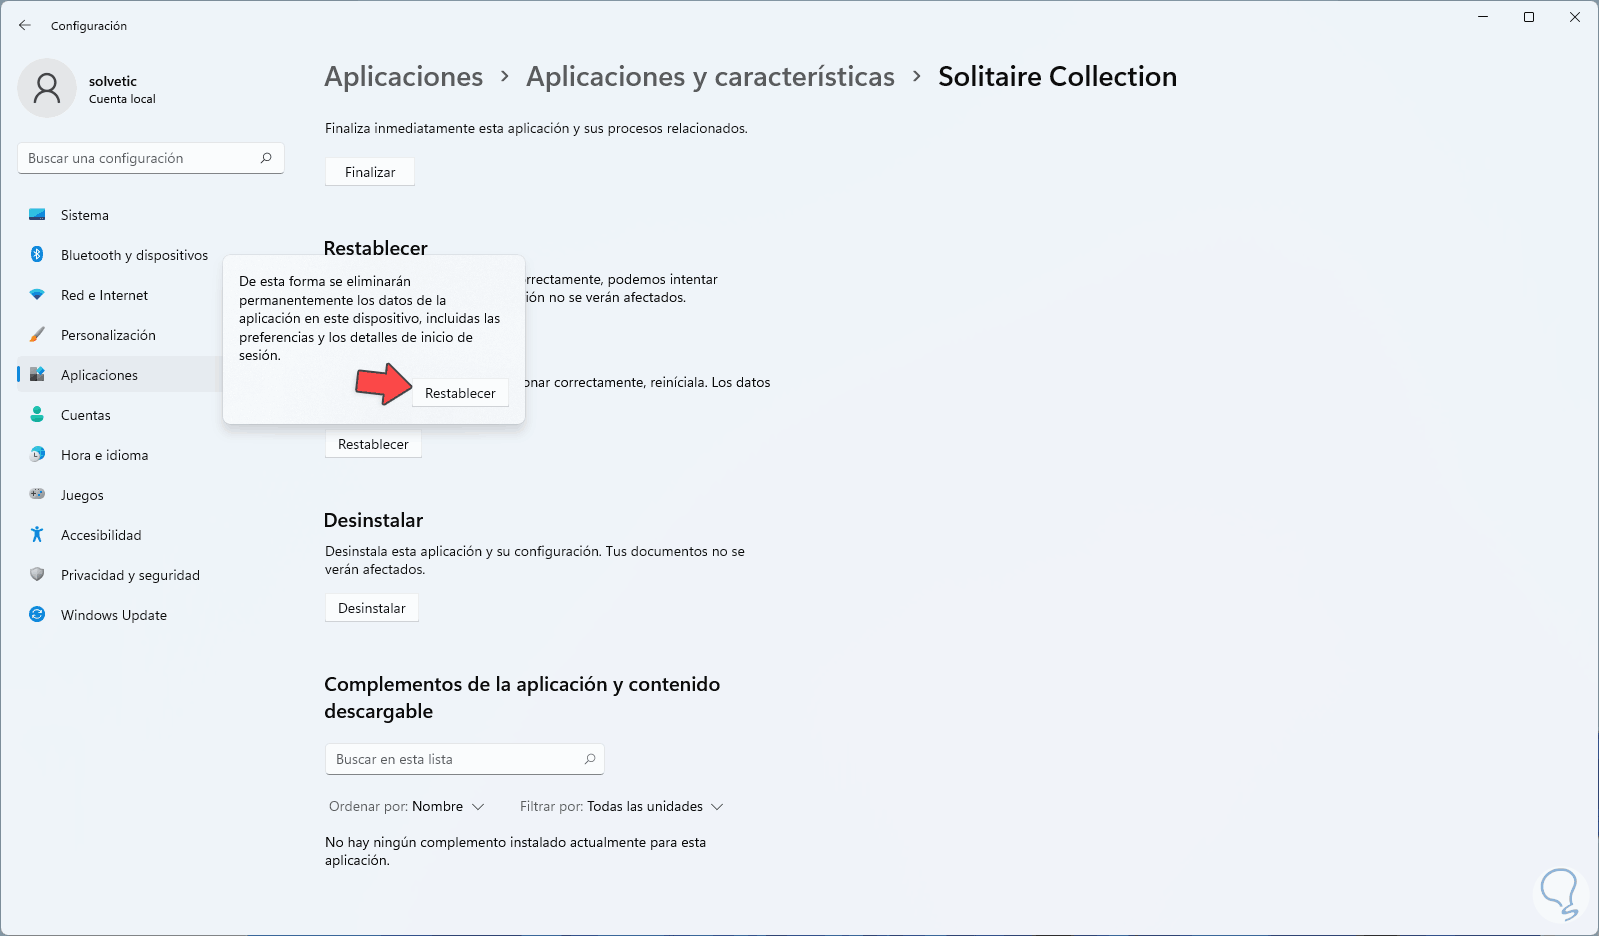Open the Ordenar por Nombre dropdown
This screenshot has width=1599, height=936.
coord(407,806)
